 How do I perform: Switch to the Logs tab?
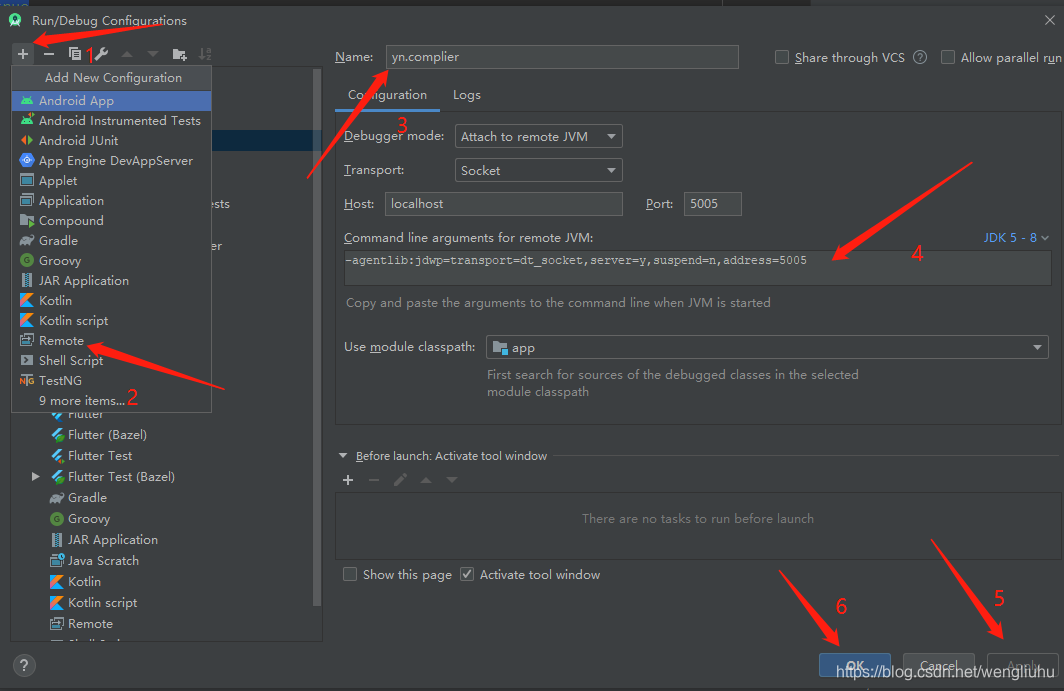[467, 95]
